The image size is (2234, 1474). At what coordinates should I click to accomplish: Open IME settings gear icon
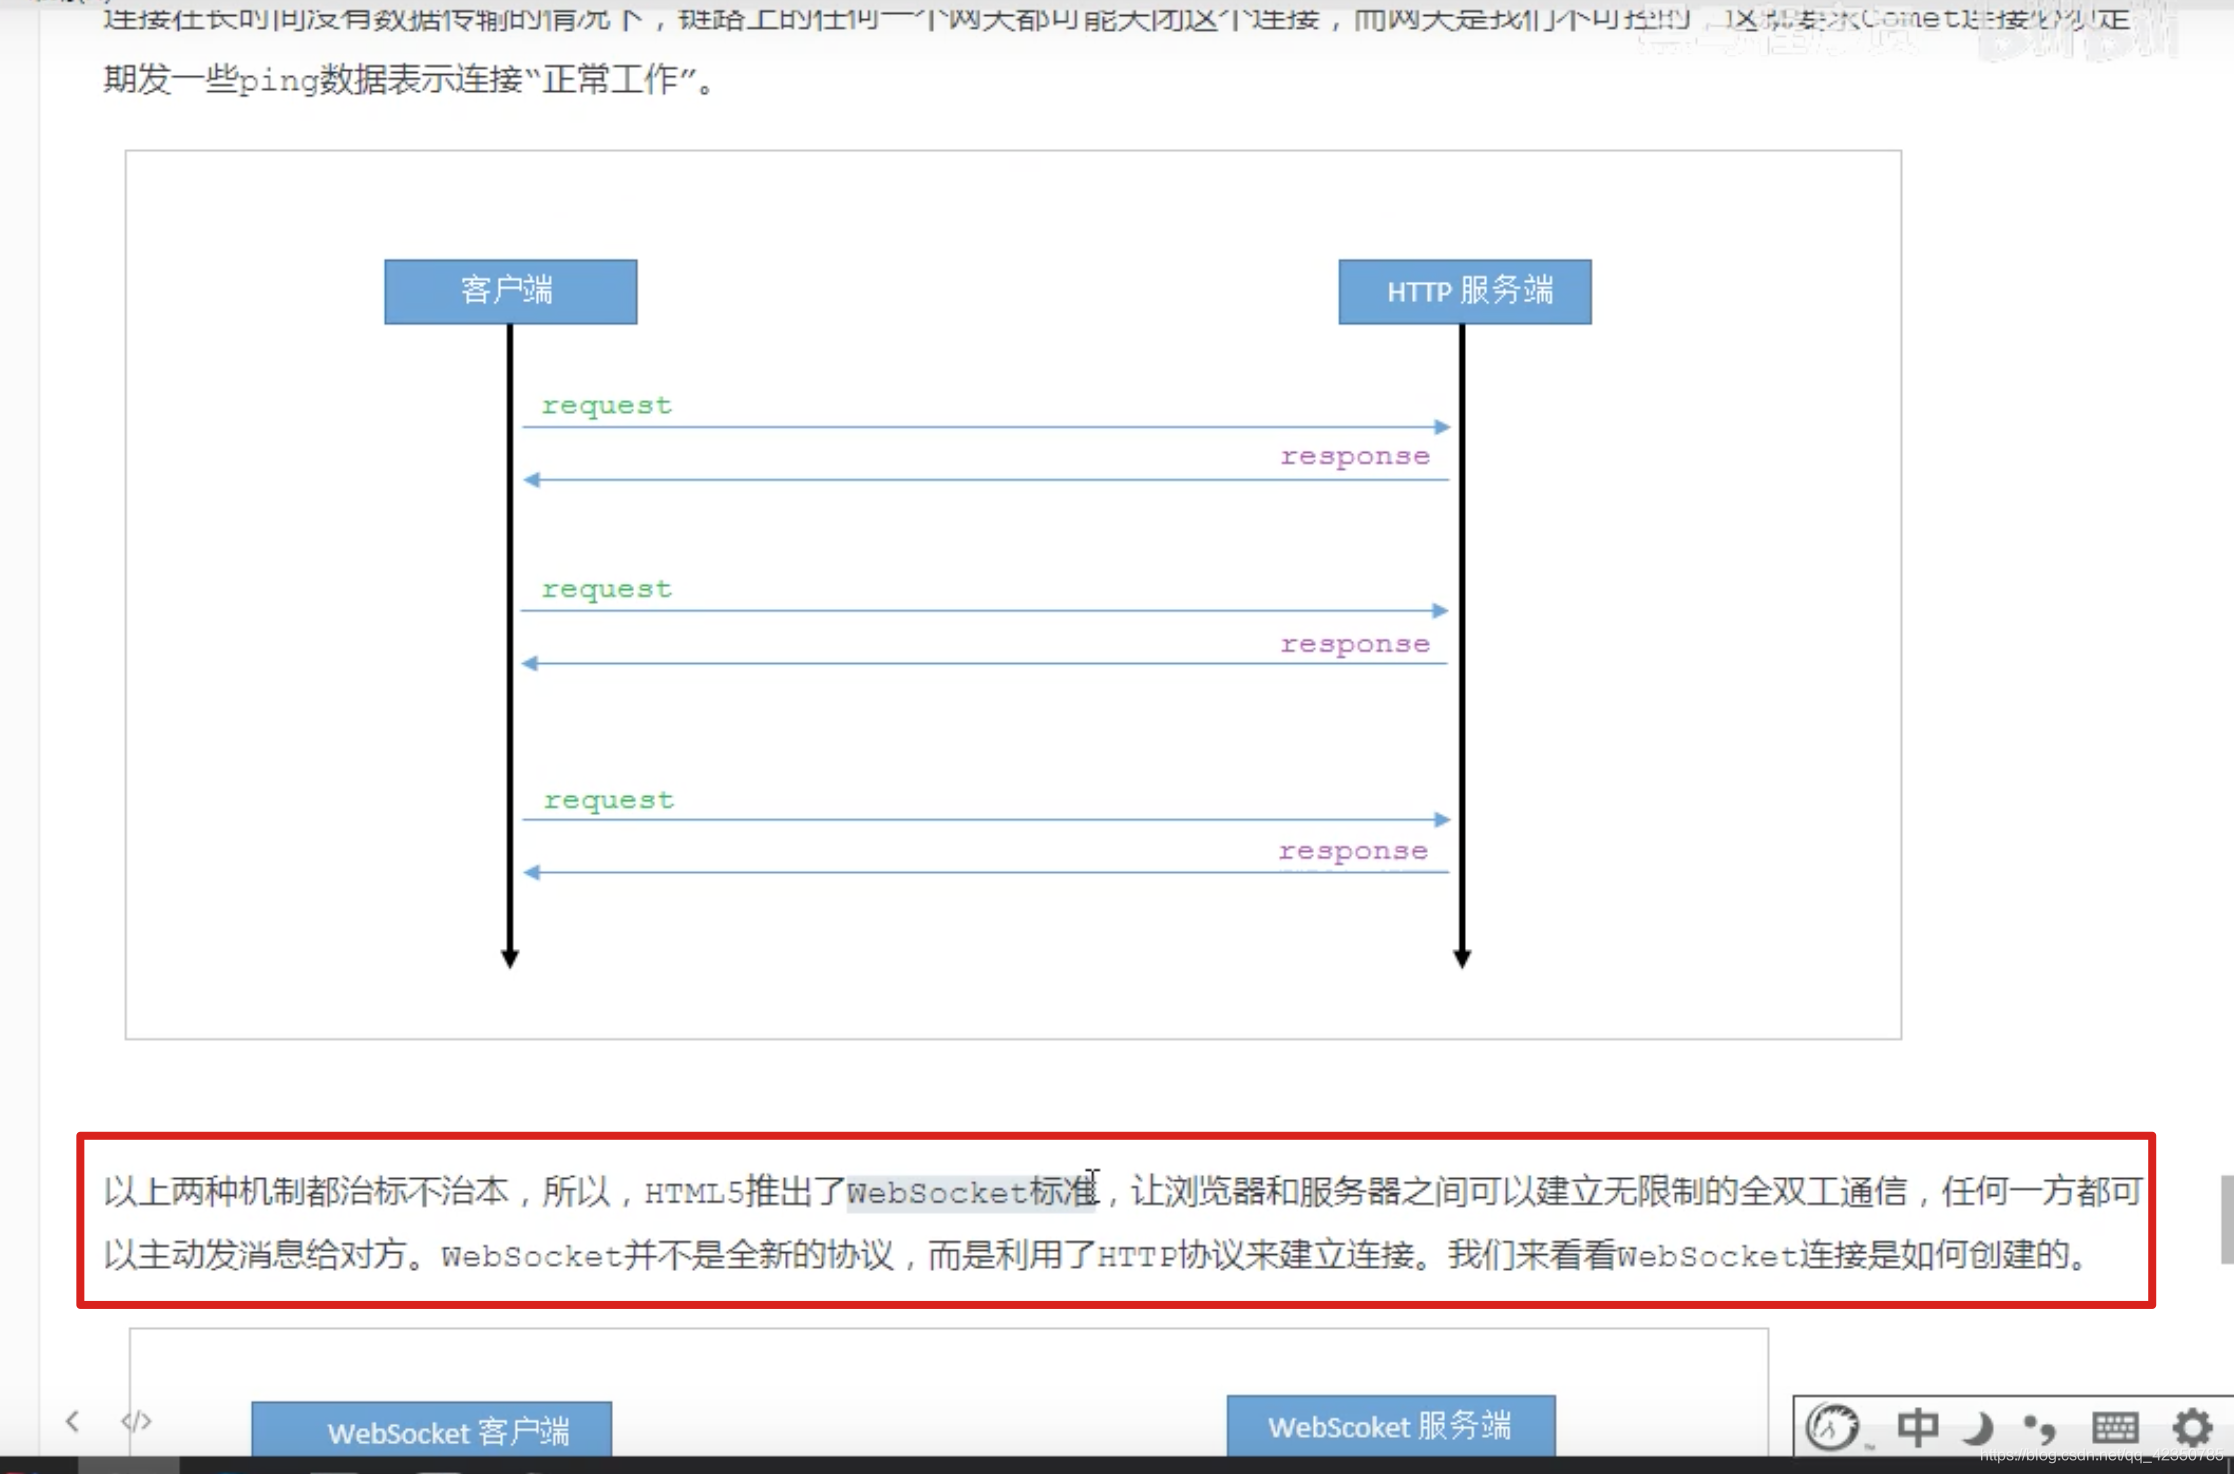(2192, 1427)
